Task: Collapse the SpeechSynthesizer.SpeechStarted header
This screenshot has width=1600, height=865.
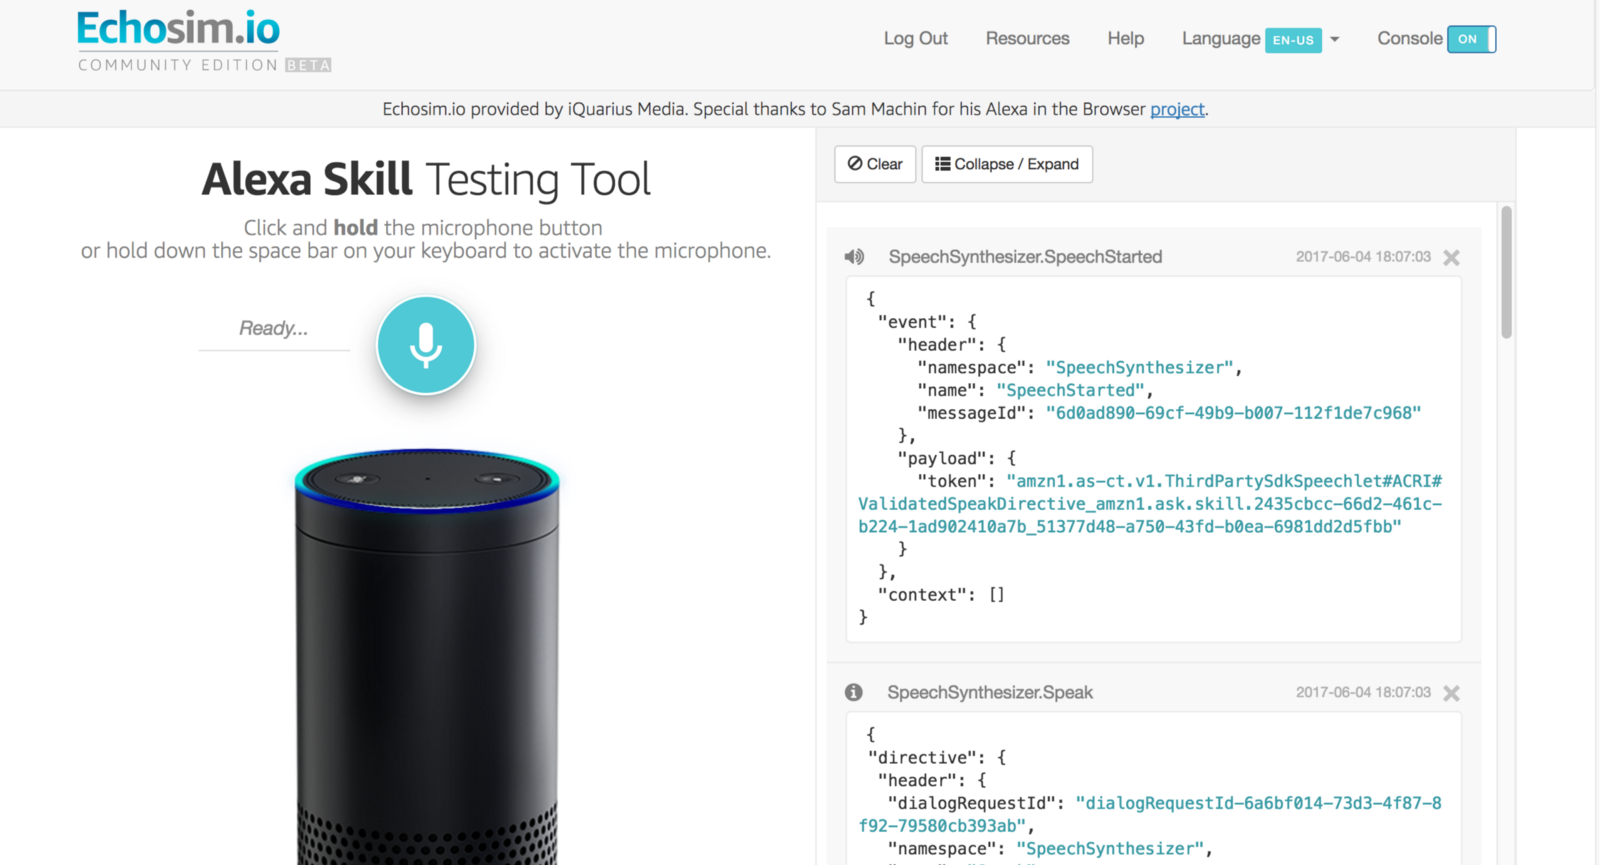Action: point(1025,257)
